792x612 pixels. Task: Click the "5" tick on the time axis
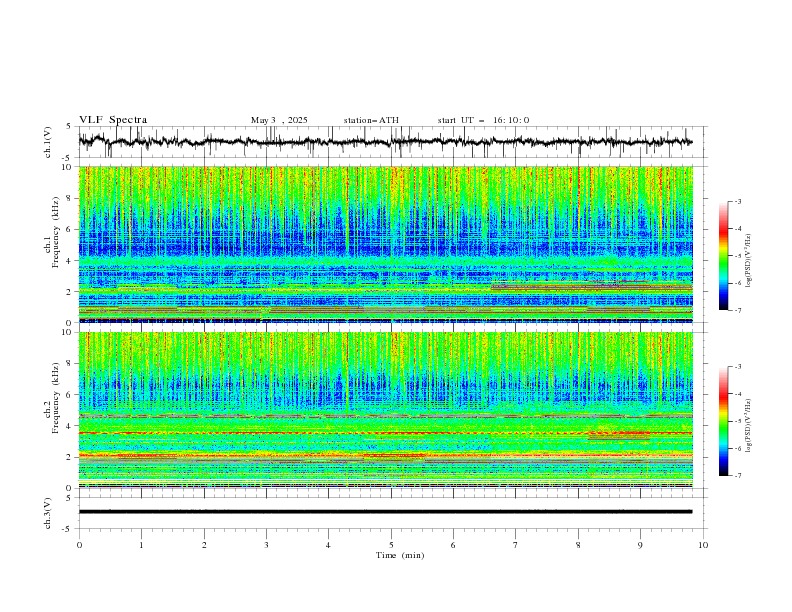point(391,545)
